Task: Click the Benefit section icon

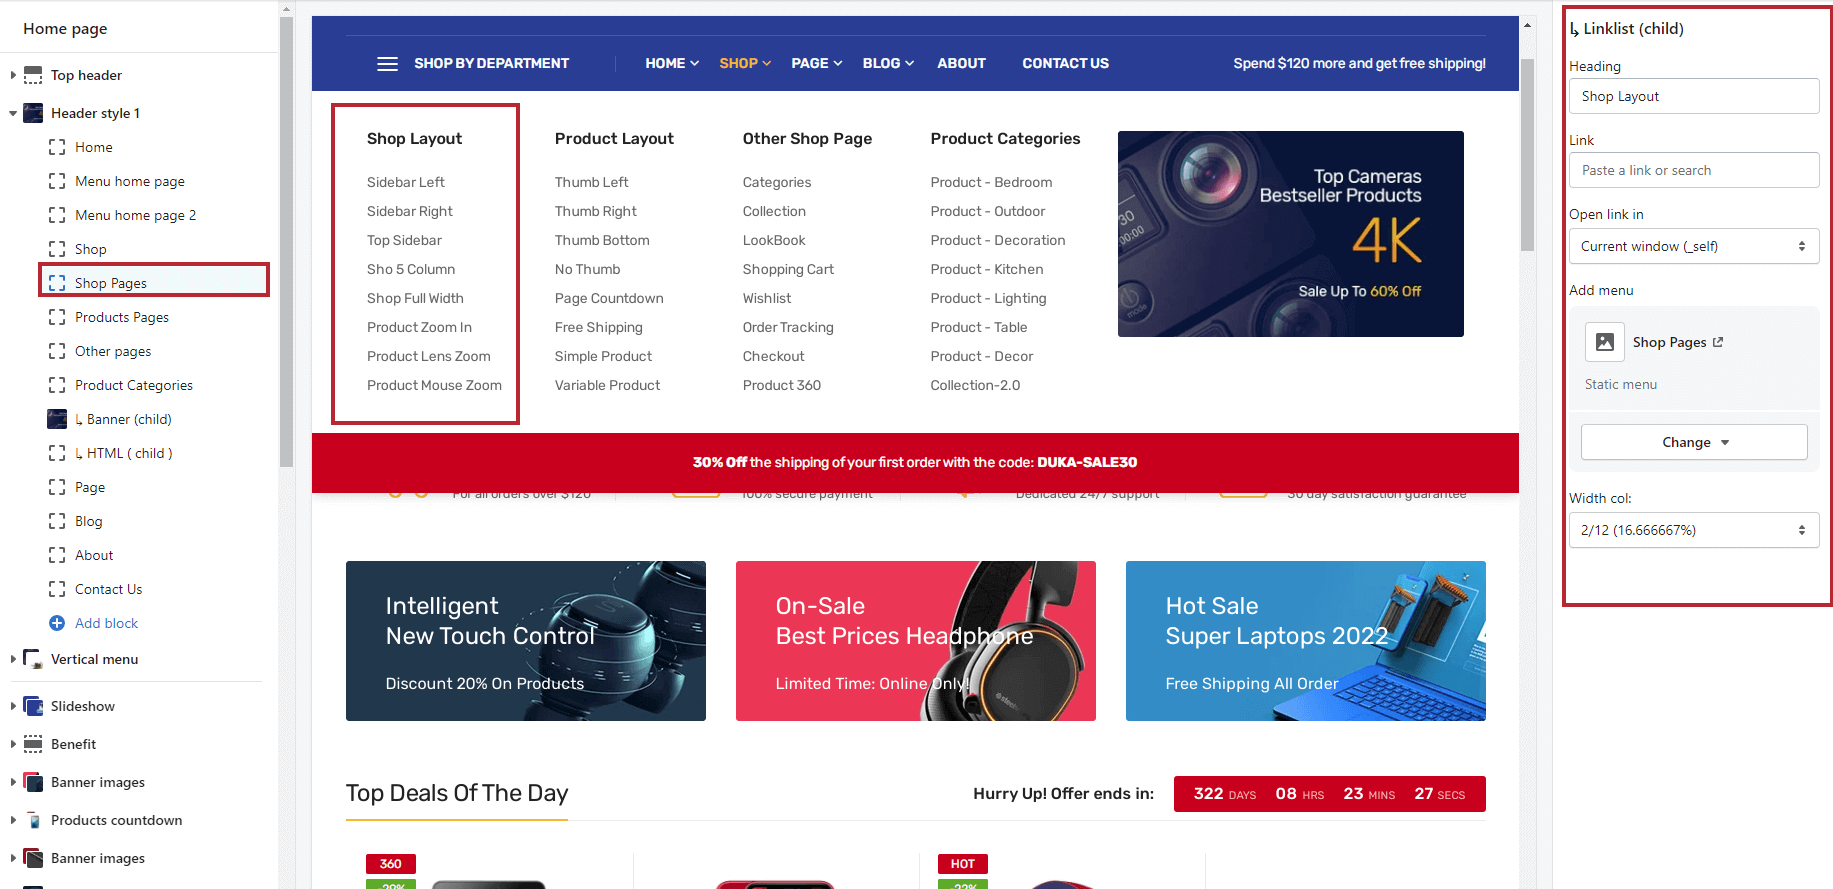Action: point(33,744)
